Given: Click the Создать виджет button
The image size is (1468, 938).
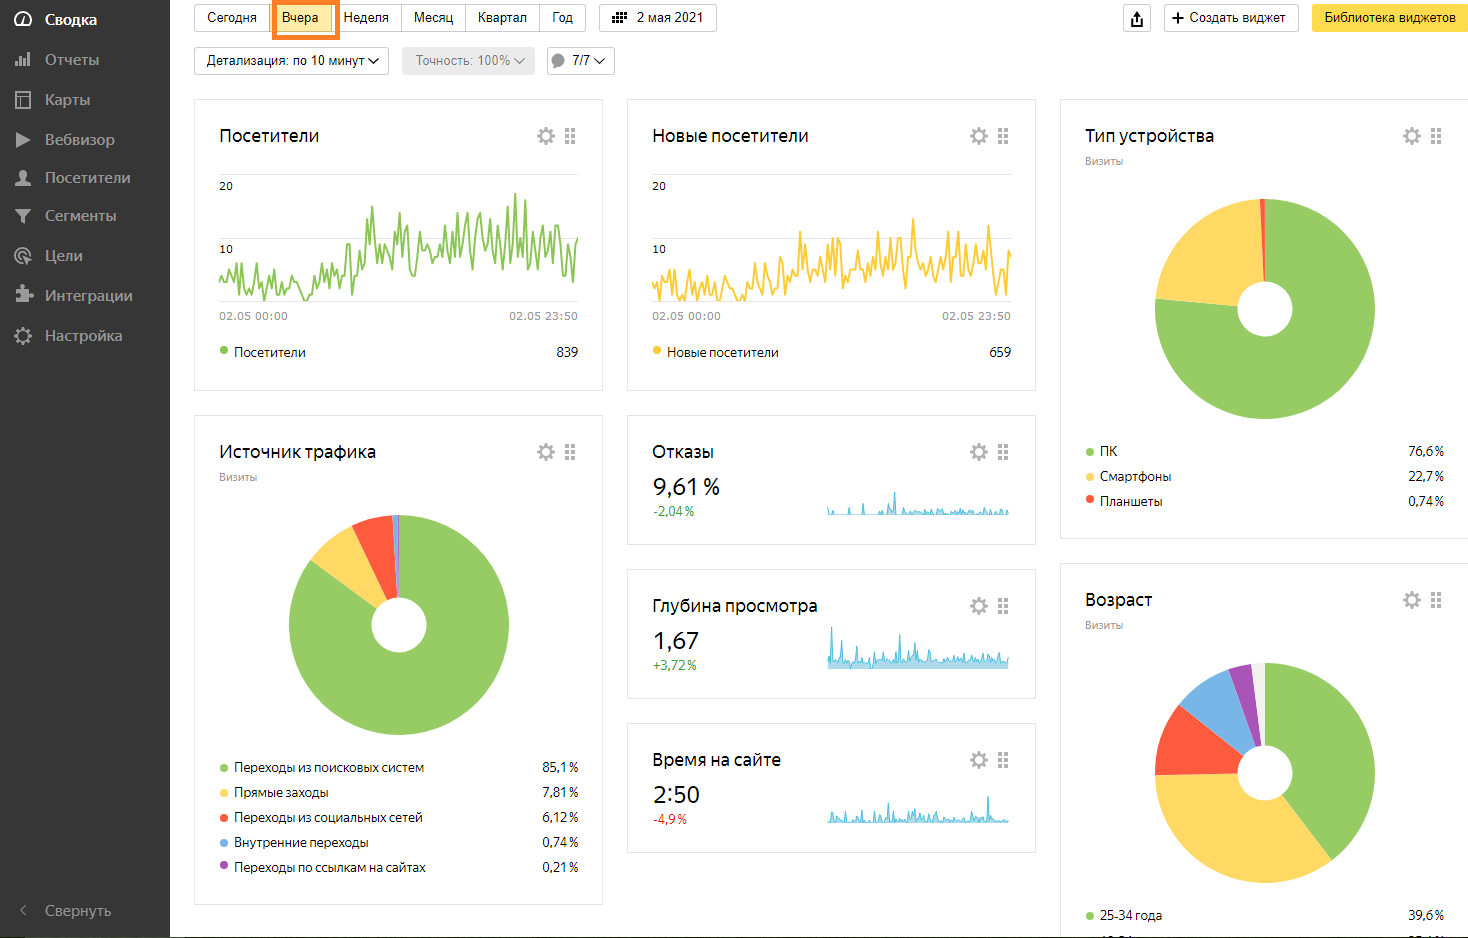Looking at the screenshot, I should tap(1230, 18).
